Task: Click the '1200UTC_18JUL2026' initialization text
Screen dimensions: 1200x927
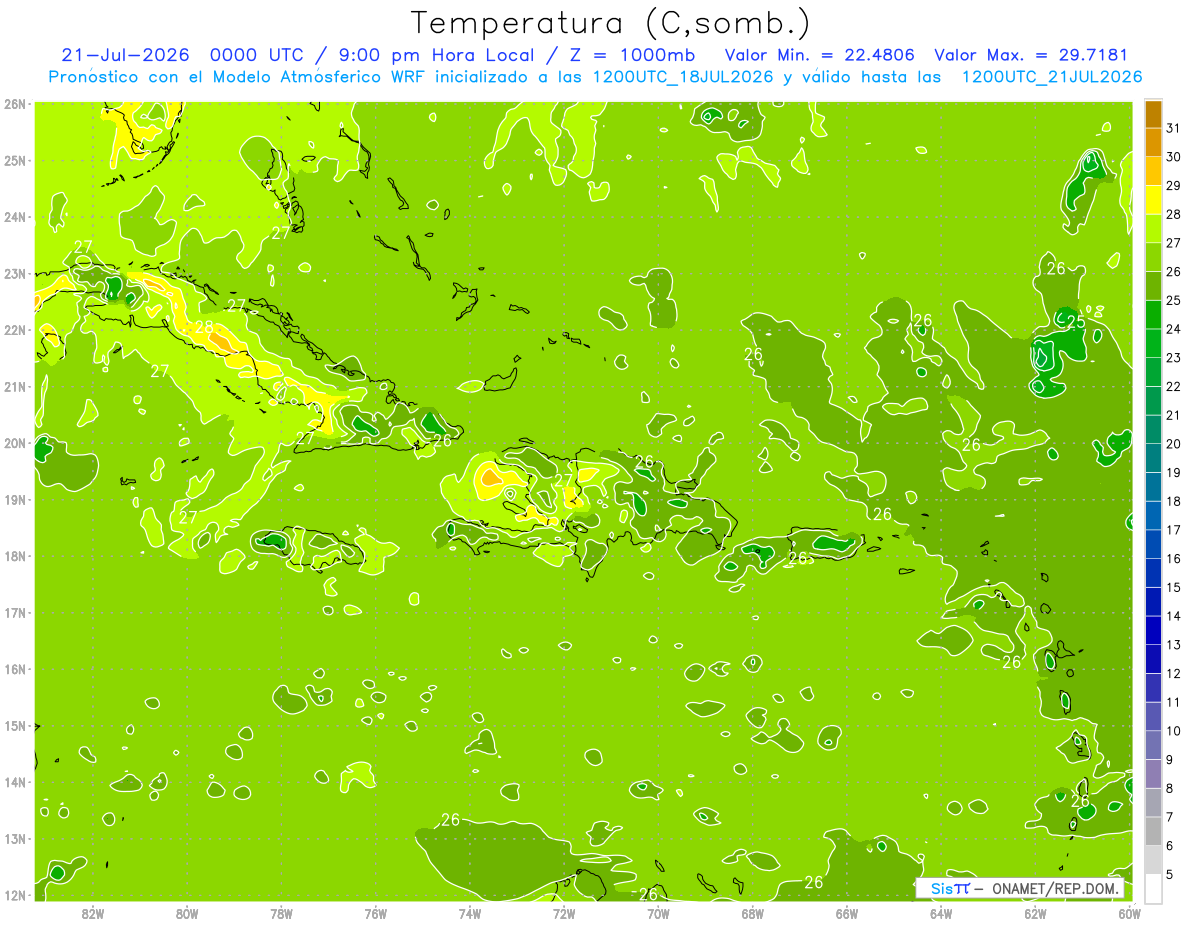Action: pos(684,77)
